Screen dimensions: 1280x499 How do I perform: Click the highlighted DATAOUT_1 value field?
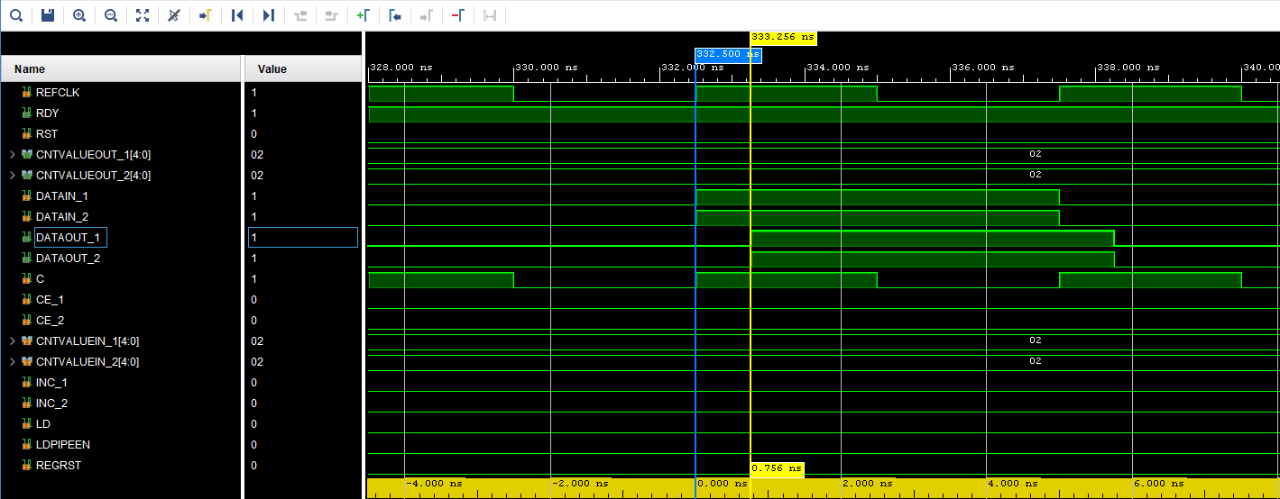tap(303, 237)
